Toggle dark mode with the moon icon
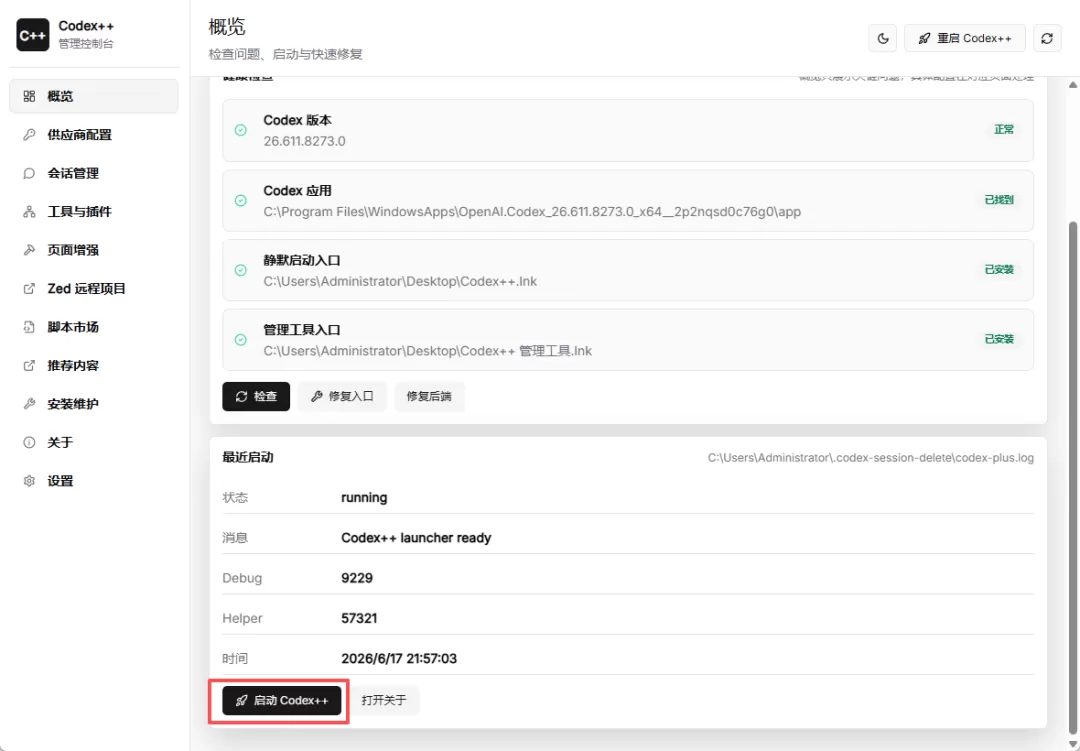Image resolution: width=1080 pixels, height=751 pixels. [883, 39]
